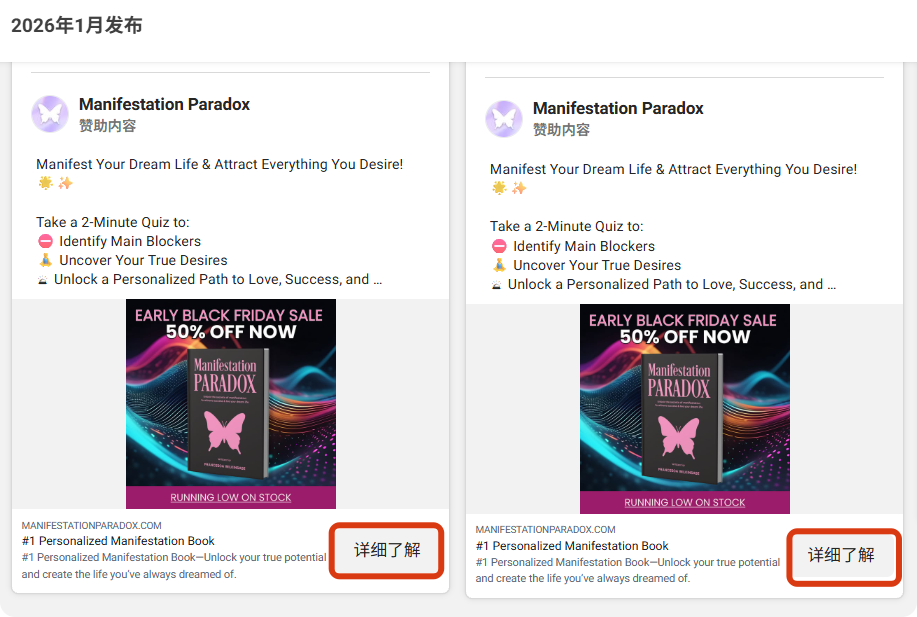Screen dimensions: 917x617
Task: Open Manifestation Paradox page name in right ad
Action: click(618, 108)
